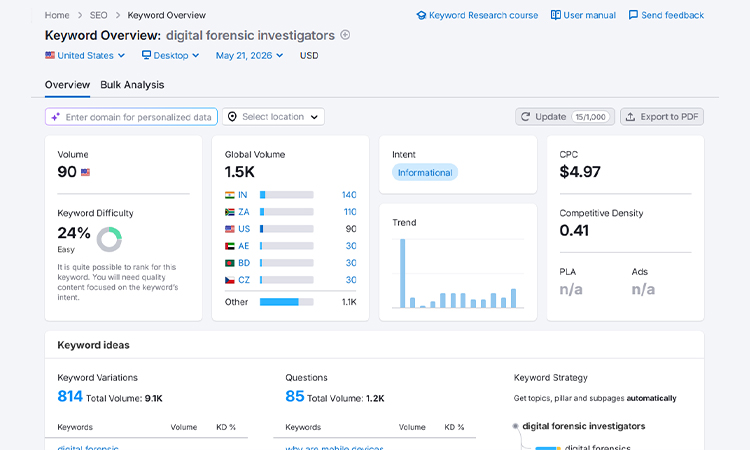Click the Volume column header under Keyword Variations
Viewport: 750px width, 450px height.
(x=184, y=427)
